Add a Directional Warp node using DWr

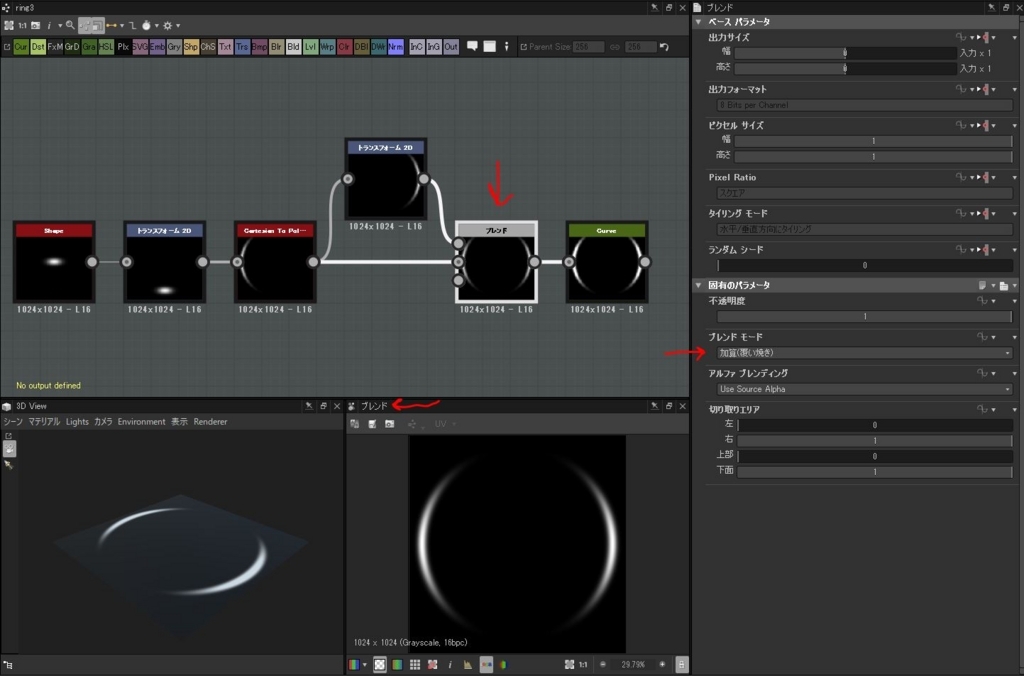pos(378,47)
